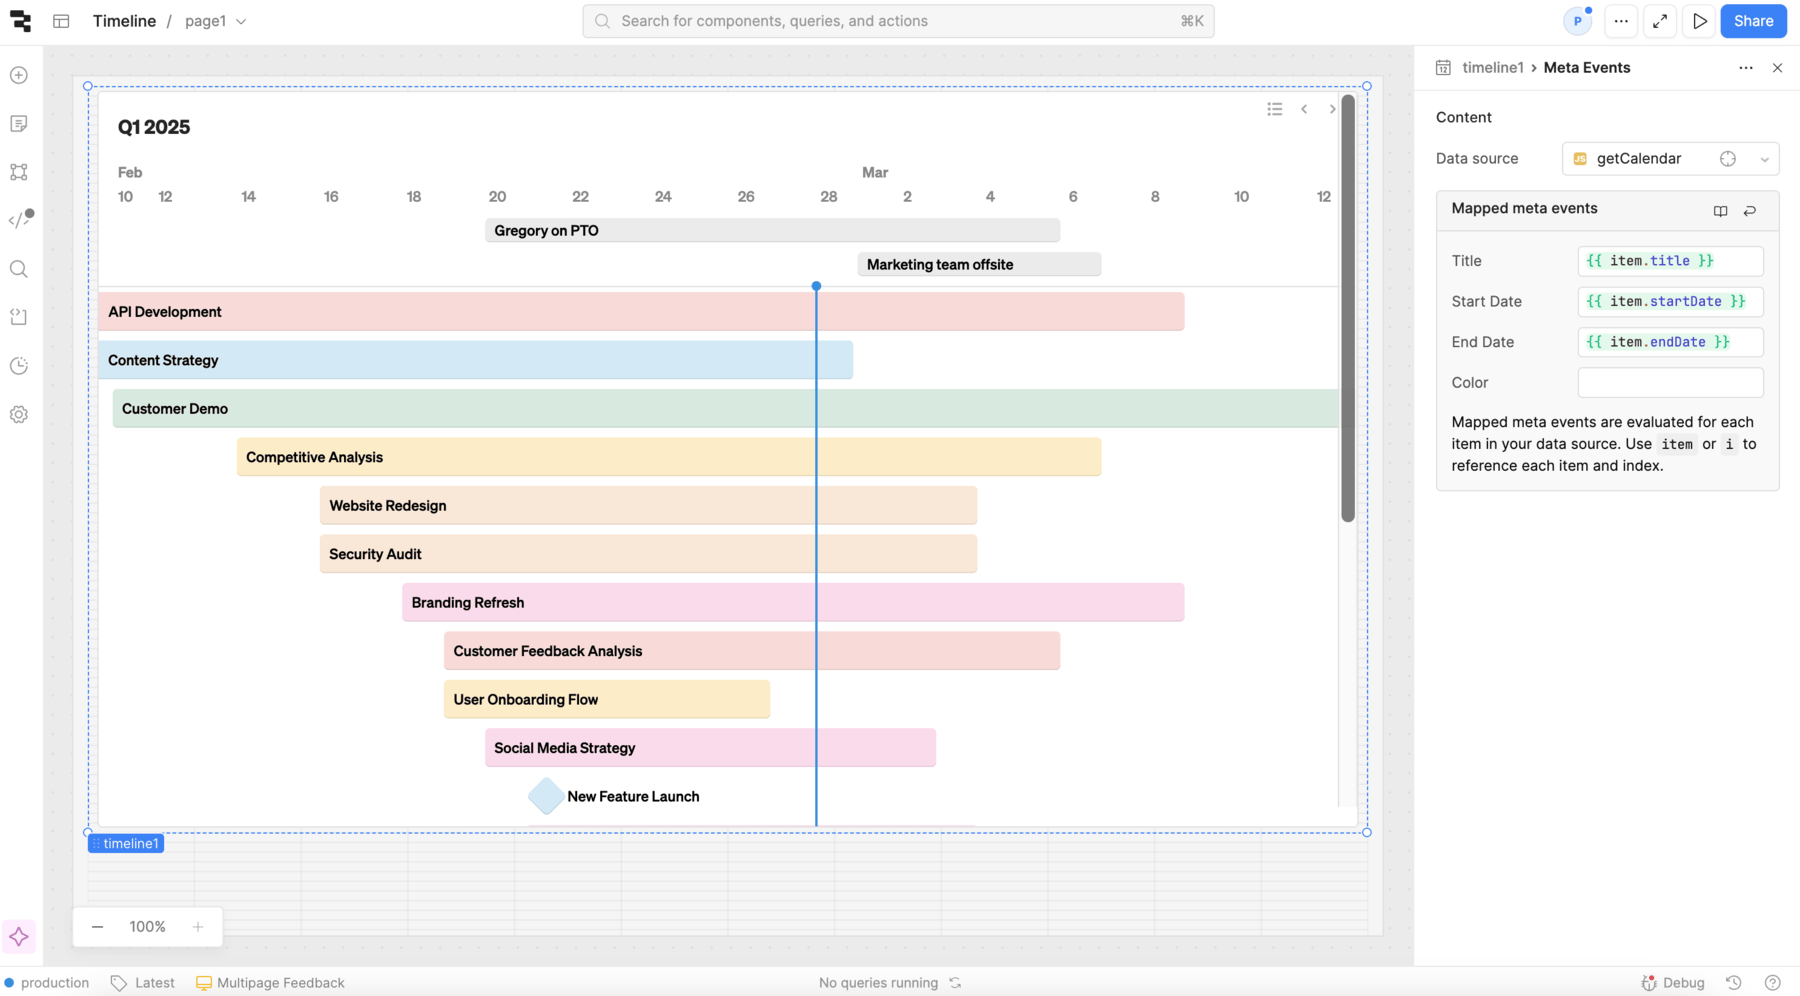Open the State inspector icon
This screenshot has height=996, width=1800.
(x=19, y=317)
